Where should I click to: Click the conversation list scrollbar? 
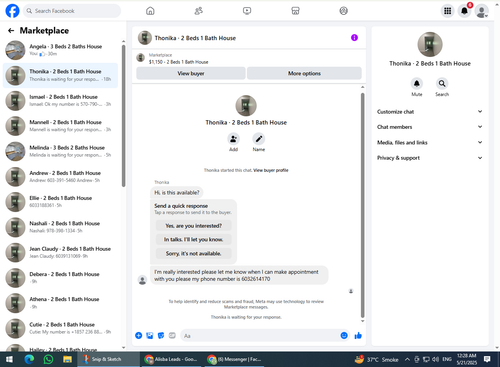[124, 115]
